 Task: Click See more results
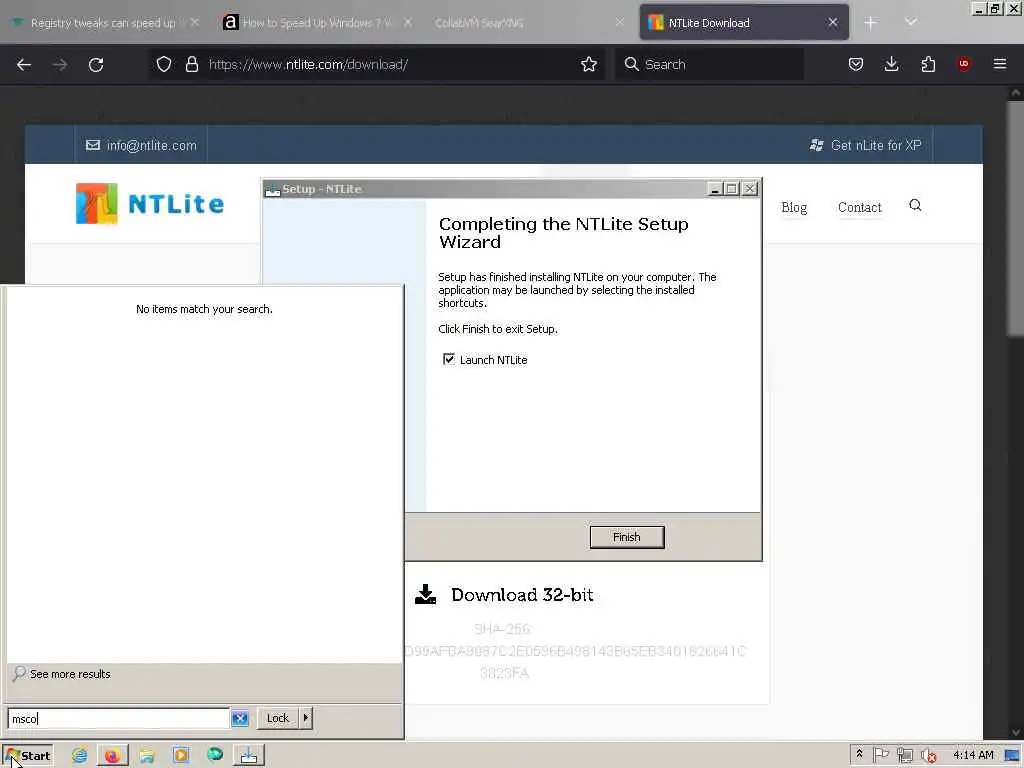tap(70, 674)
